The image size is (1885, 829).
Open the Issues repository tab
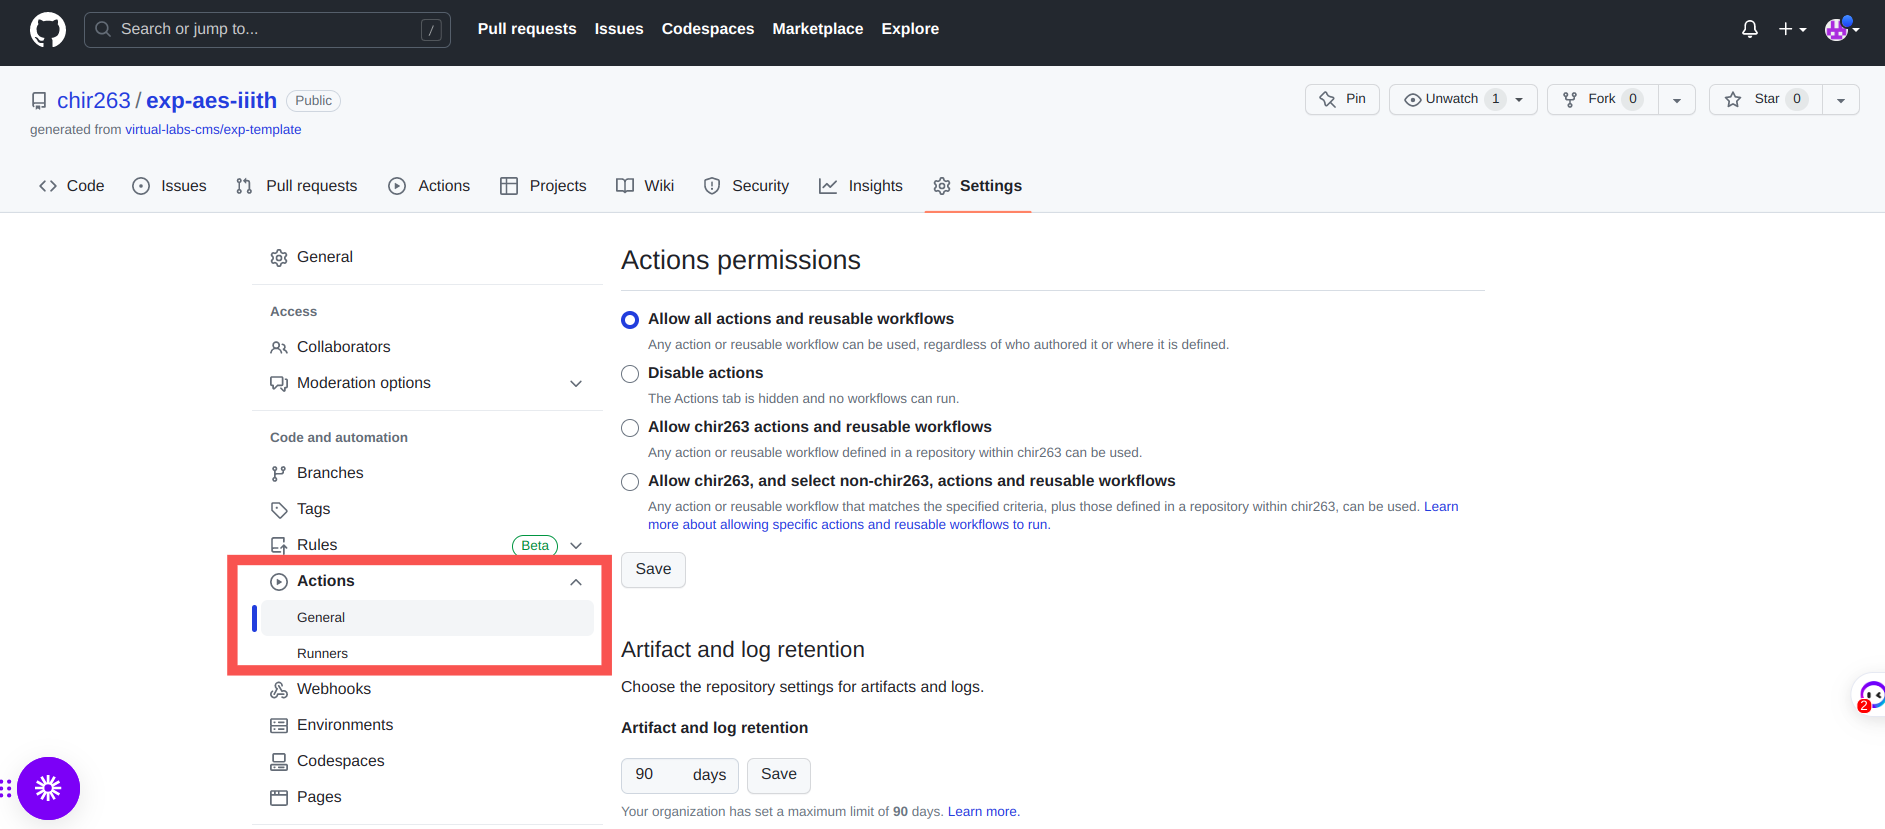(169, 186)
